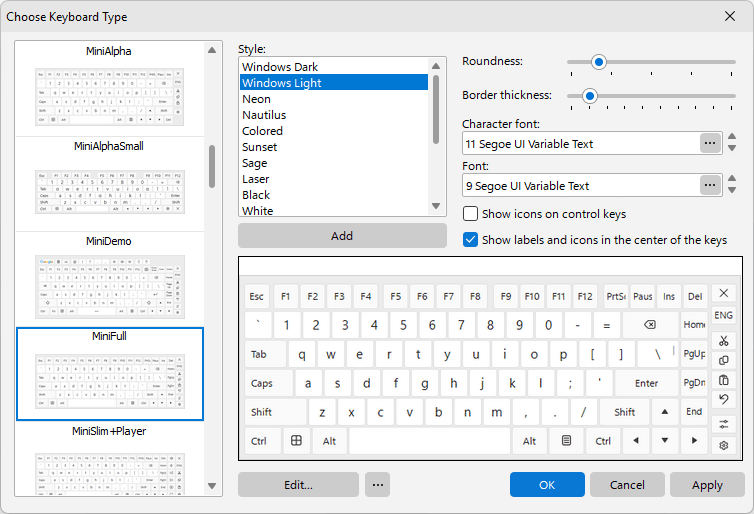Viewport: 754px width, 514px height.
Task: Click the Edit... button
Action: (298, 485)
